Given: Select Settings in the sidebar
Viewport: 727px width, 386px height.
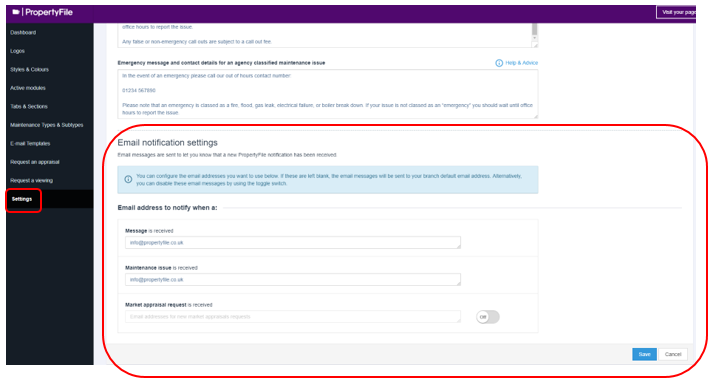Looking at the screenshot, I should pyautogui.click(x=22, y=199).
